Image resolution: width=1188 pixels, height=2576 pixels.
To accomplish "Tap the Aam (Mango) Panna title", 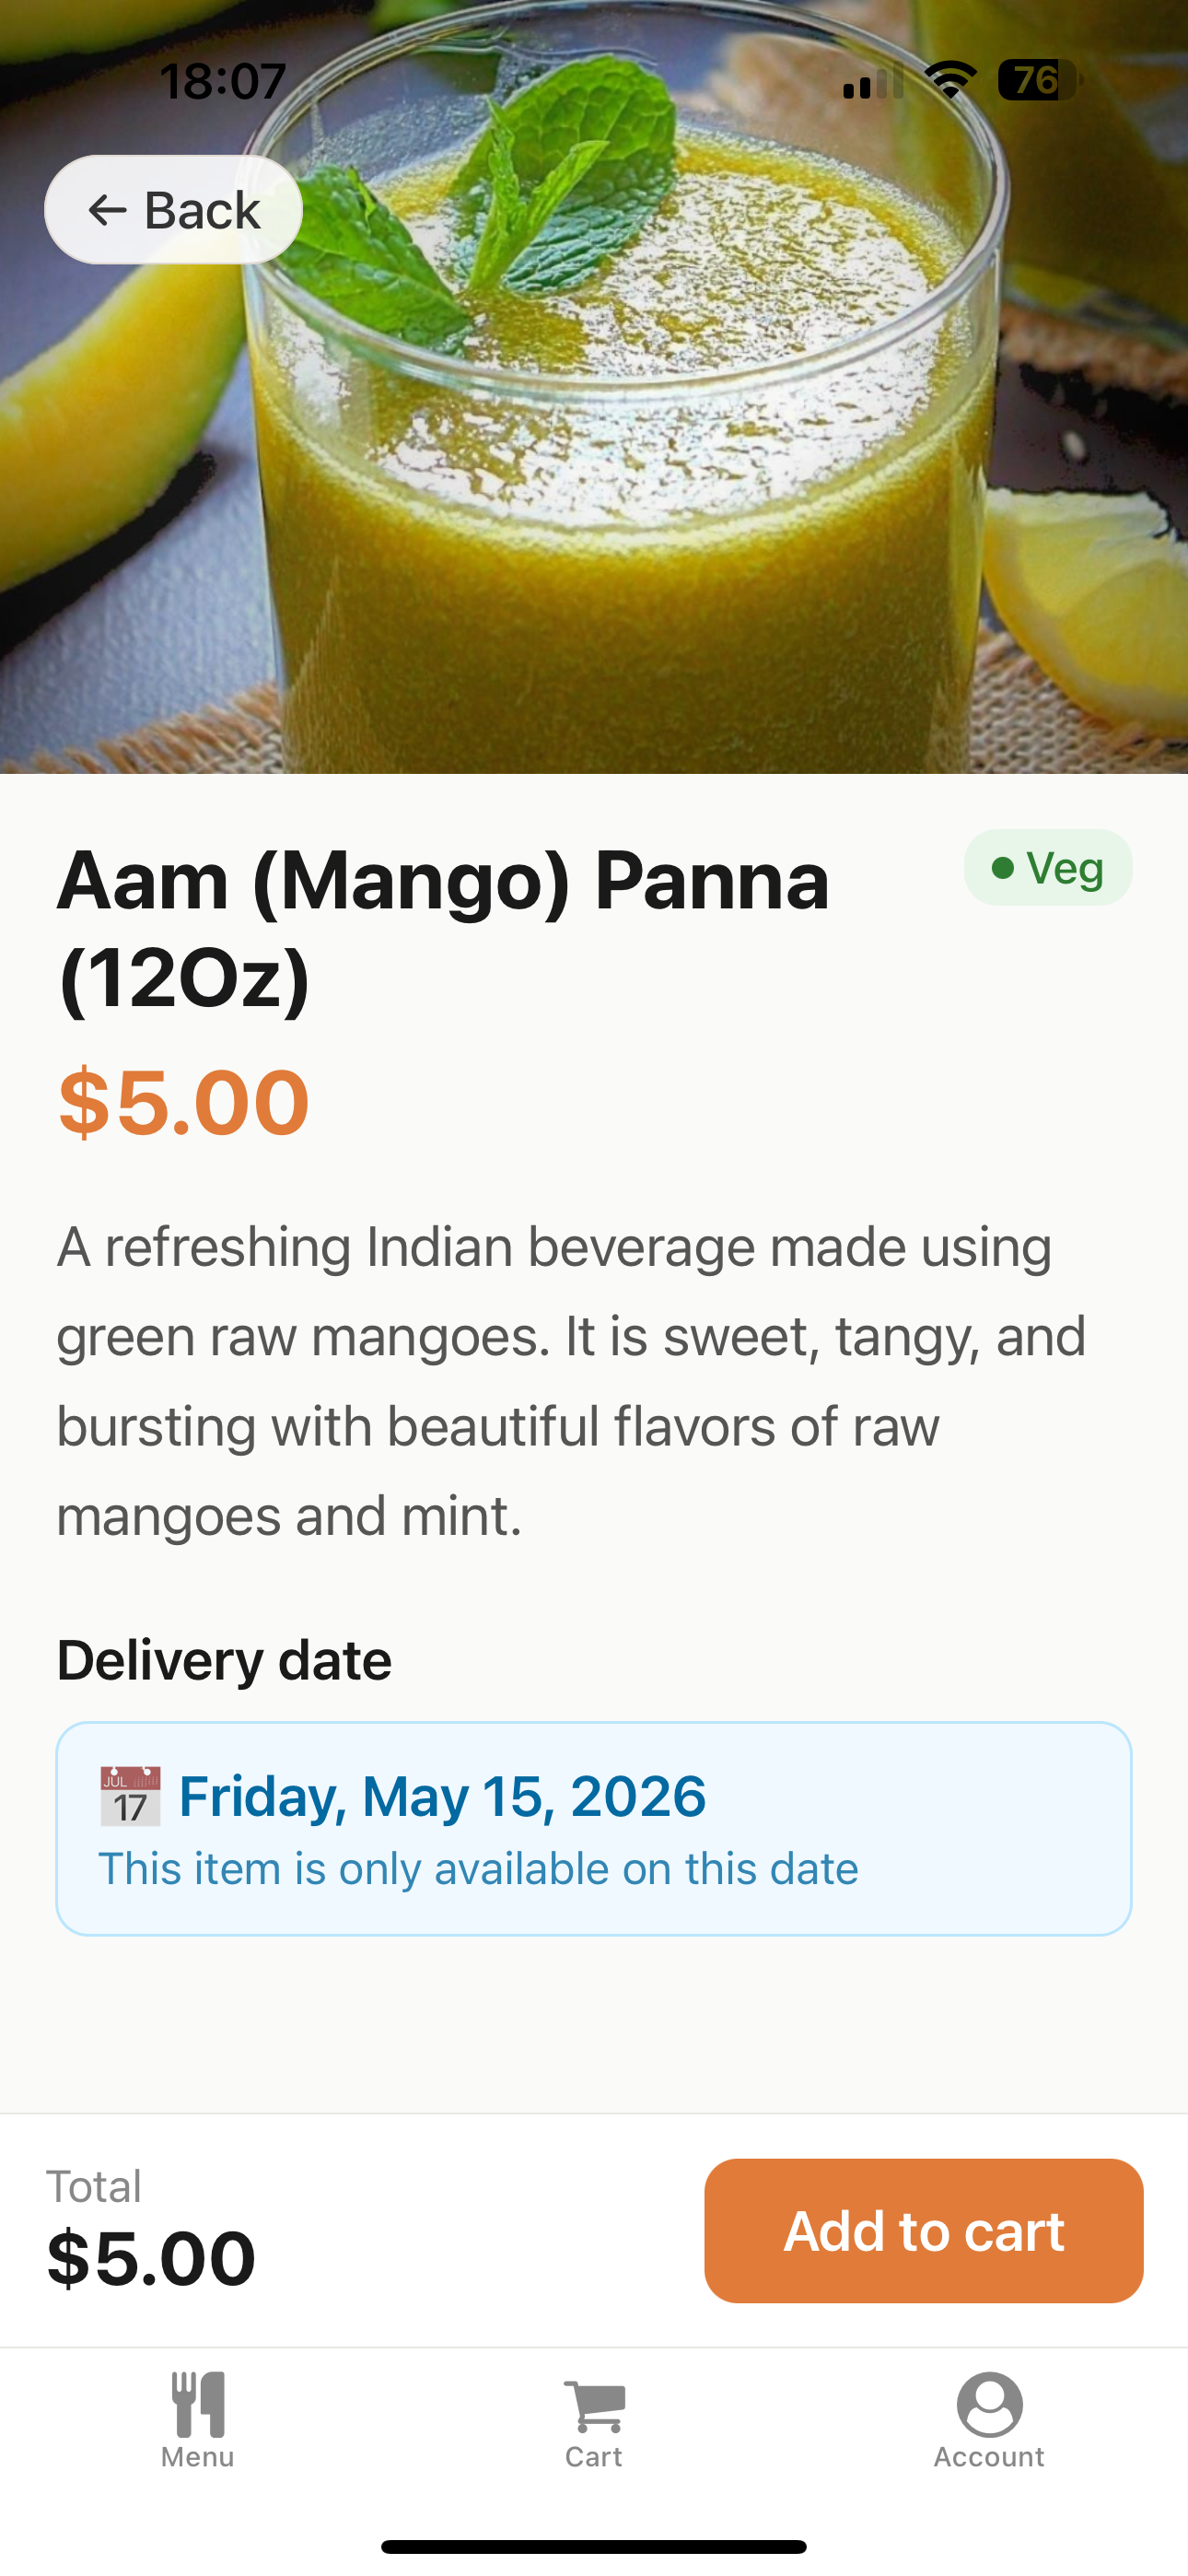I will pos(443,929).
